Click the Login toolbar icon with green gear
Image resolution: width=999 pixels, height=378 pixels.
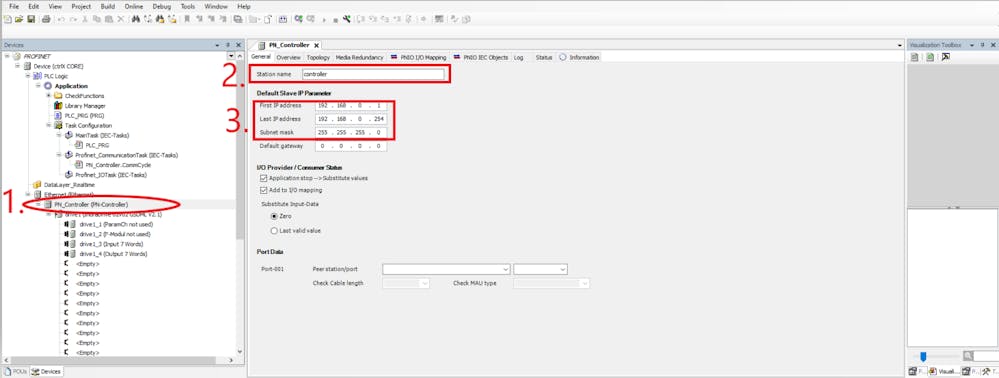(298, 19)
